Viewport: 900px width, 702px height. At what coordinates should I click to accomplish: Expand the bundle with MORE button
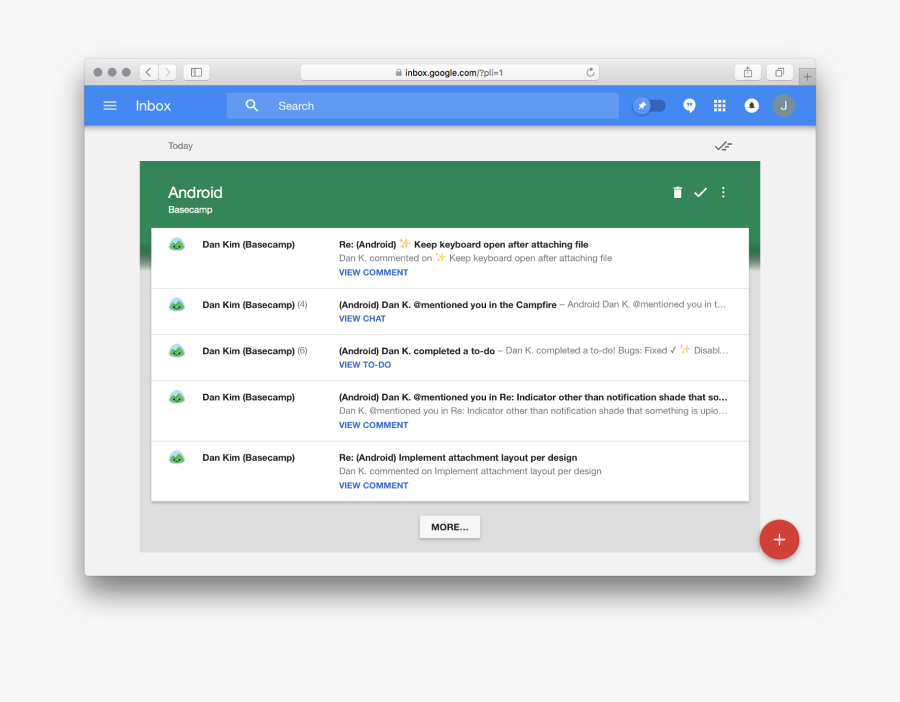click(x=449, y=527)
